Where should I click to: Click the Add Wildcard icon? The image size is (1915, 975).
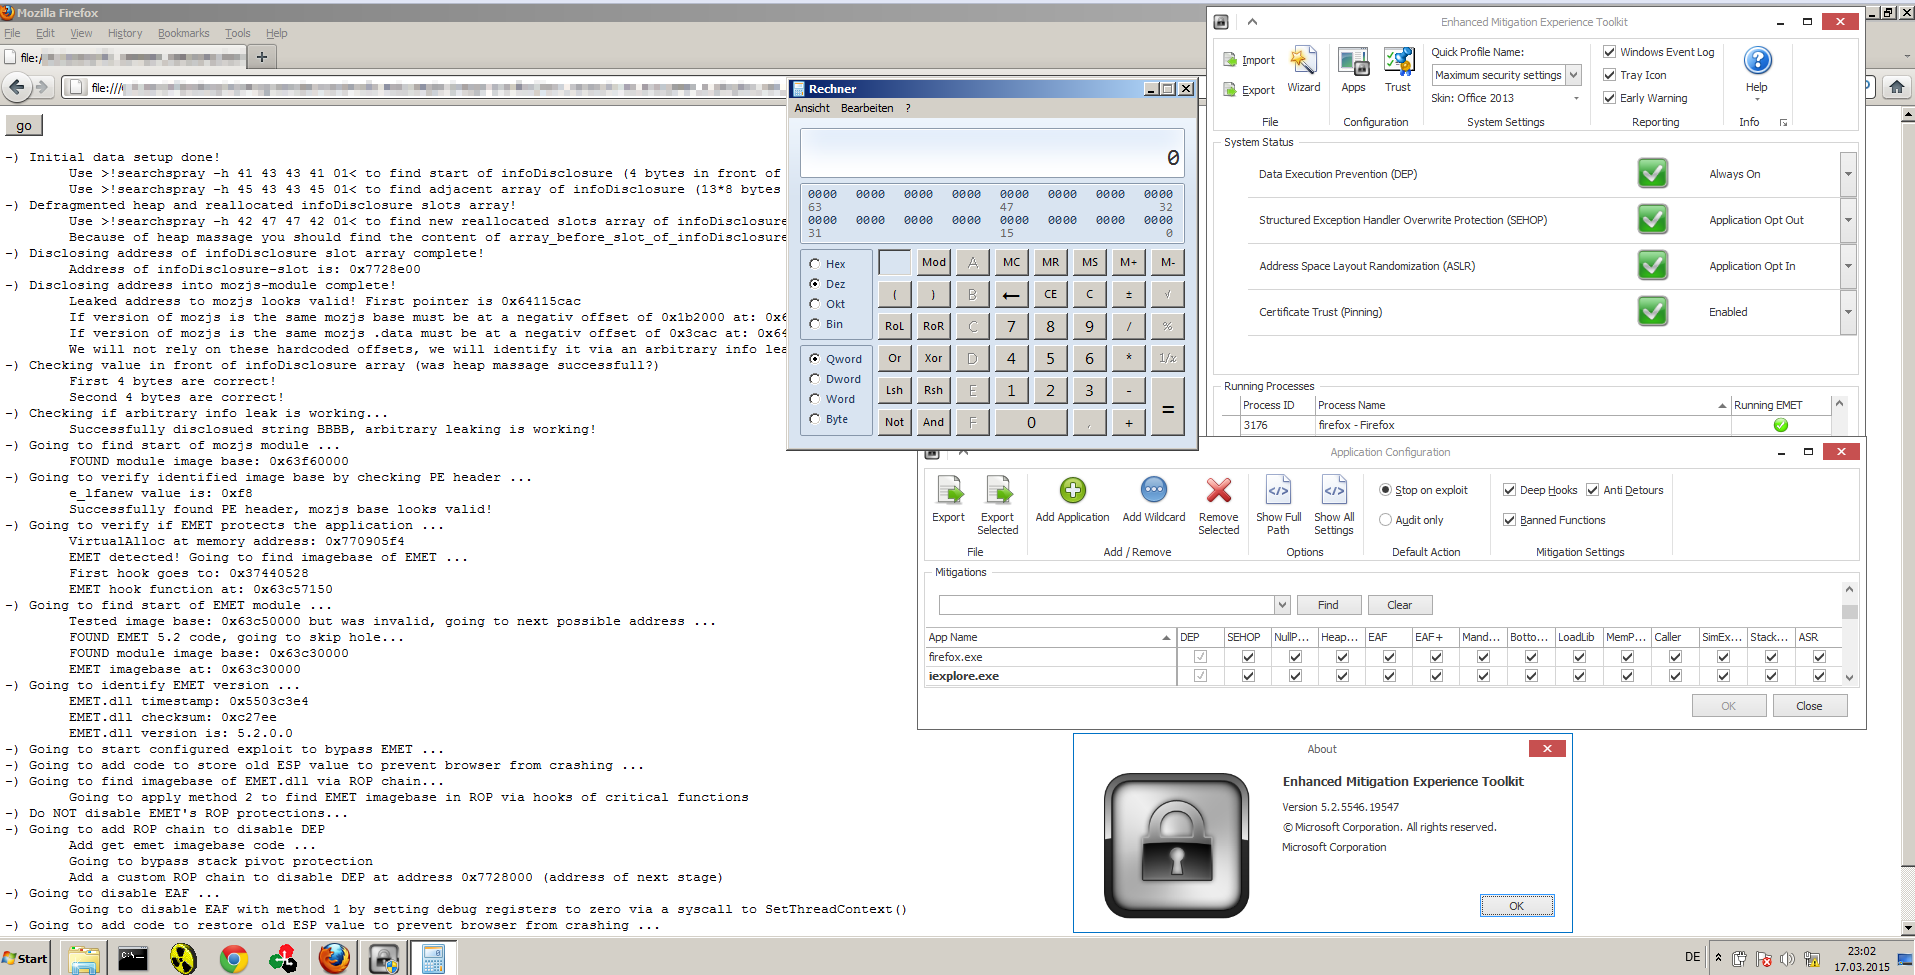point(1154,490)
